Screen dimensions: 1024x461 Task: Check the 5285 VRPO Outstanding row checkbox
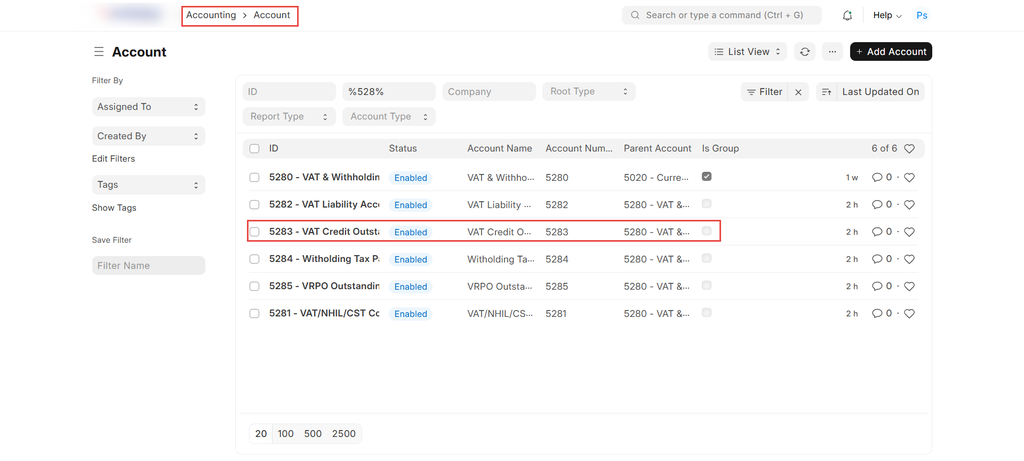pos(254,286)
